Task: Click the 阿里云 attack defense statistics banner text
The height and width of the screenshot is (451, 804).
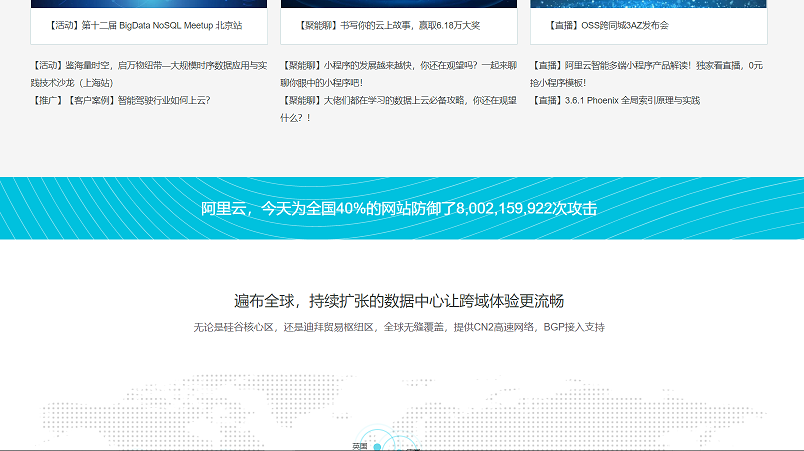Action: click(x=399, y=209)
